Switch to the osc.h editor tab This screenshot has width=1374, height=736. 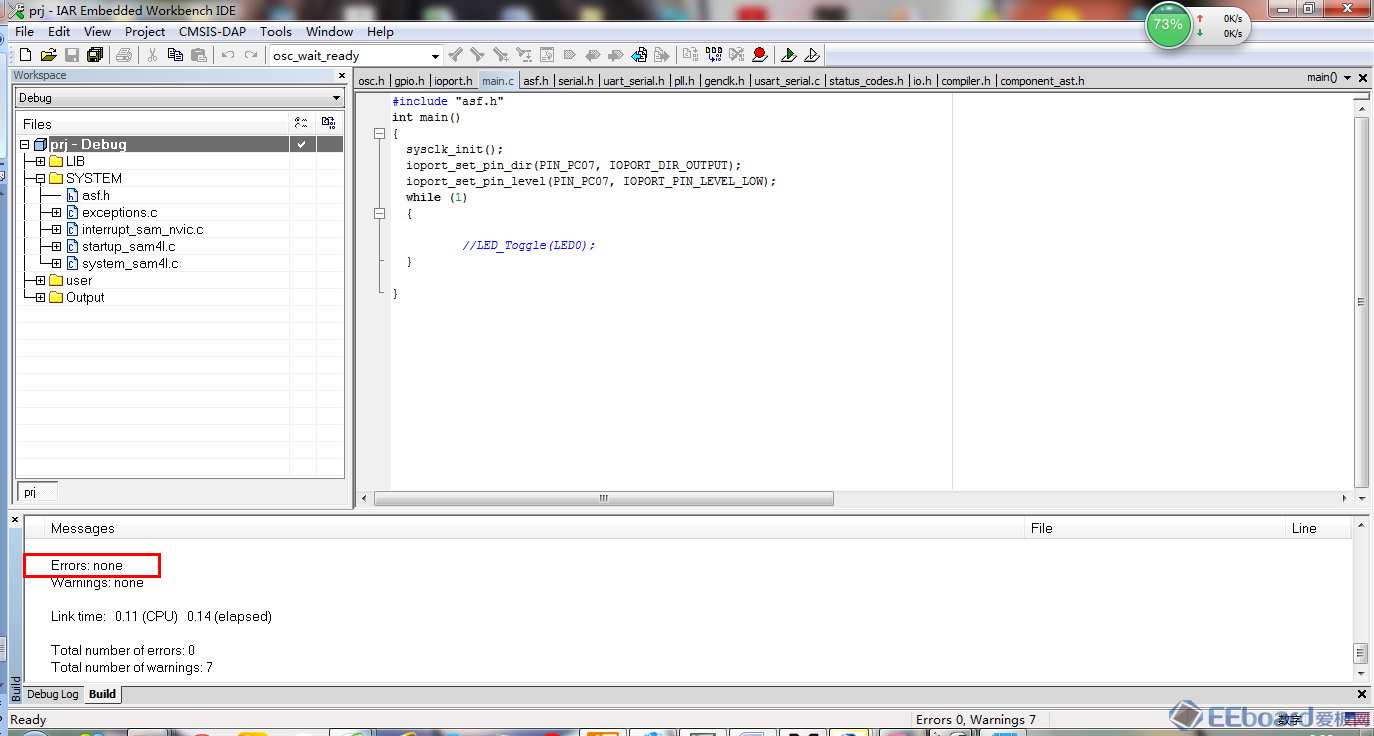371,81
